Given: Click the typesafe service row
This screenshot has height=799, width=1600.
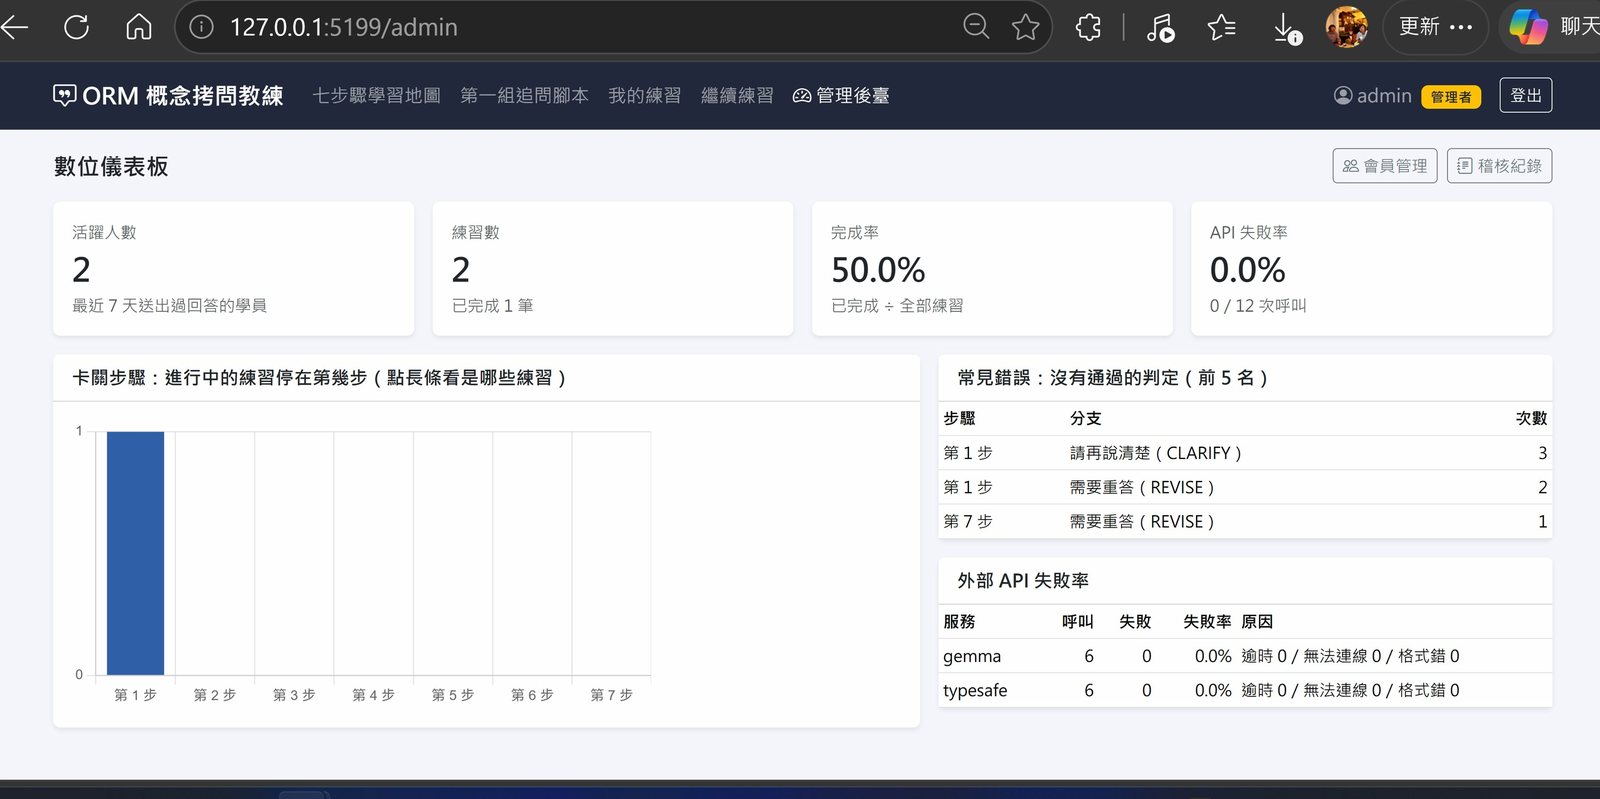Looking at the screenshot, I should 1245,690.
